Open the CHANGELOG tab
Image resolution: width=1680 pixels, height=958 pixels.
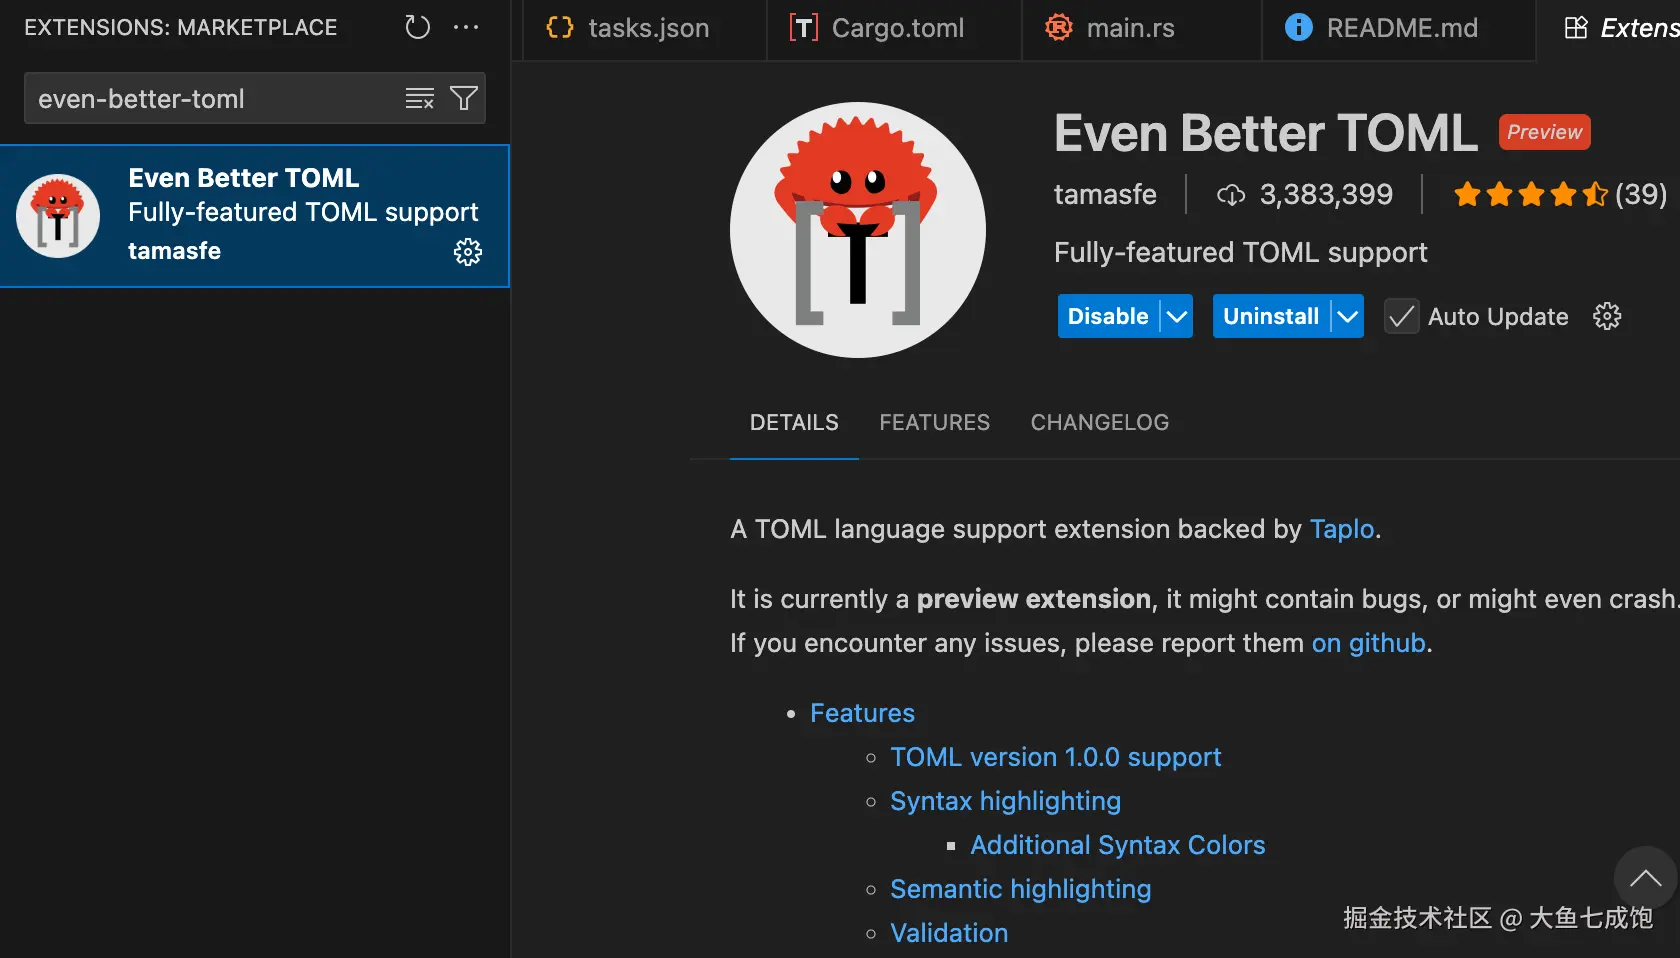click(1100, 423)
